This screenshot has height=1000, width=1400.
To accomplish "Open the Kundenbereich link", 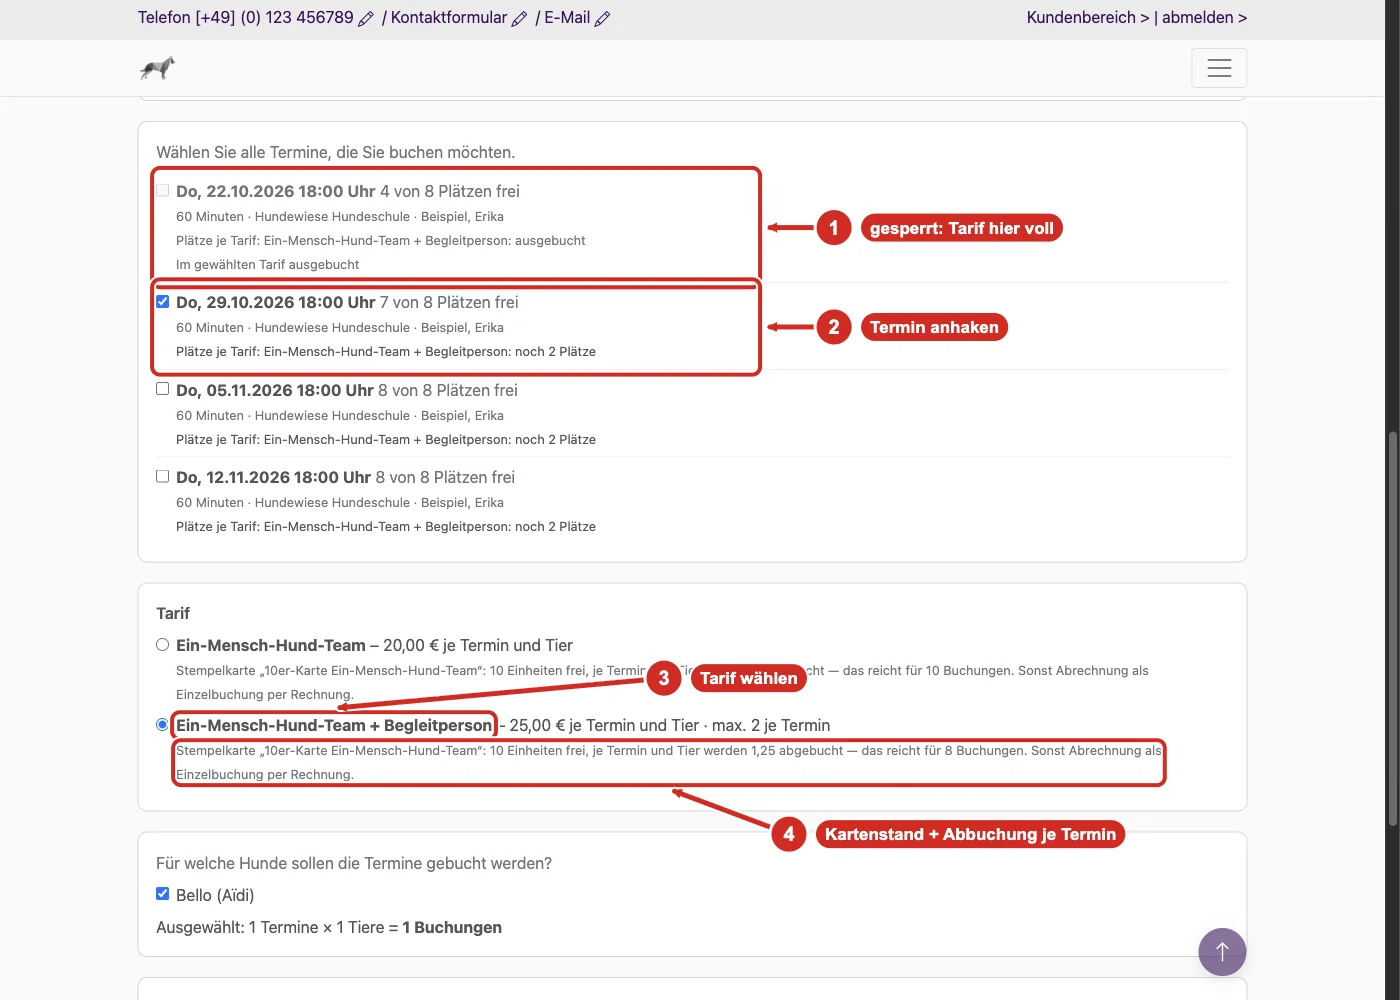I will click(x=1088, y=17).
